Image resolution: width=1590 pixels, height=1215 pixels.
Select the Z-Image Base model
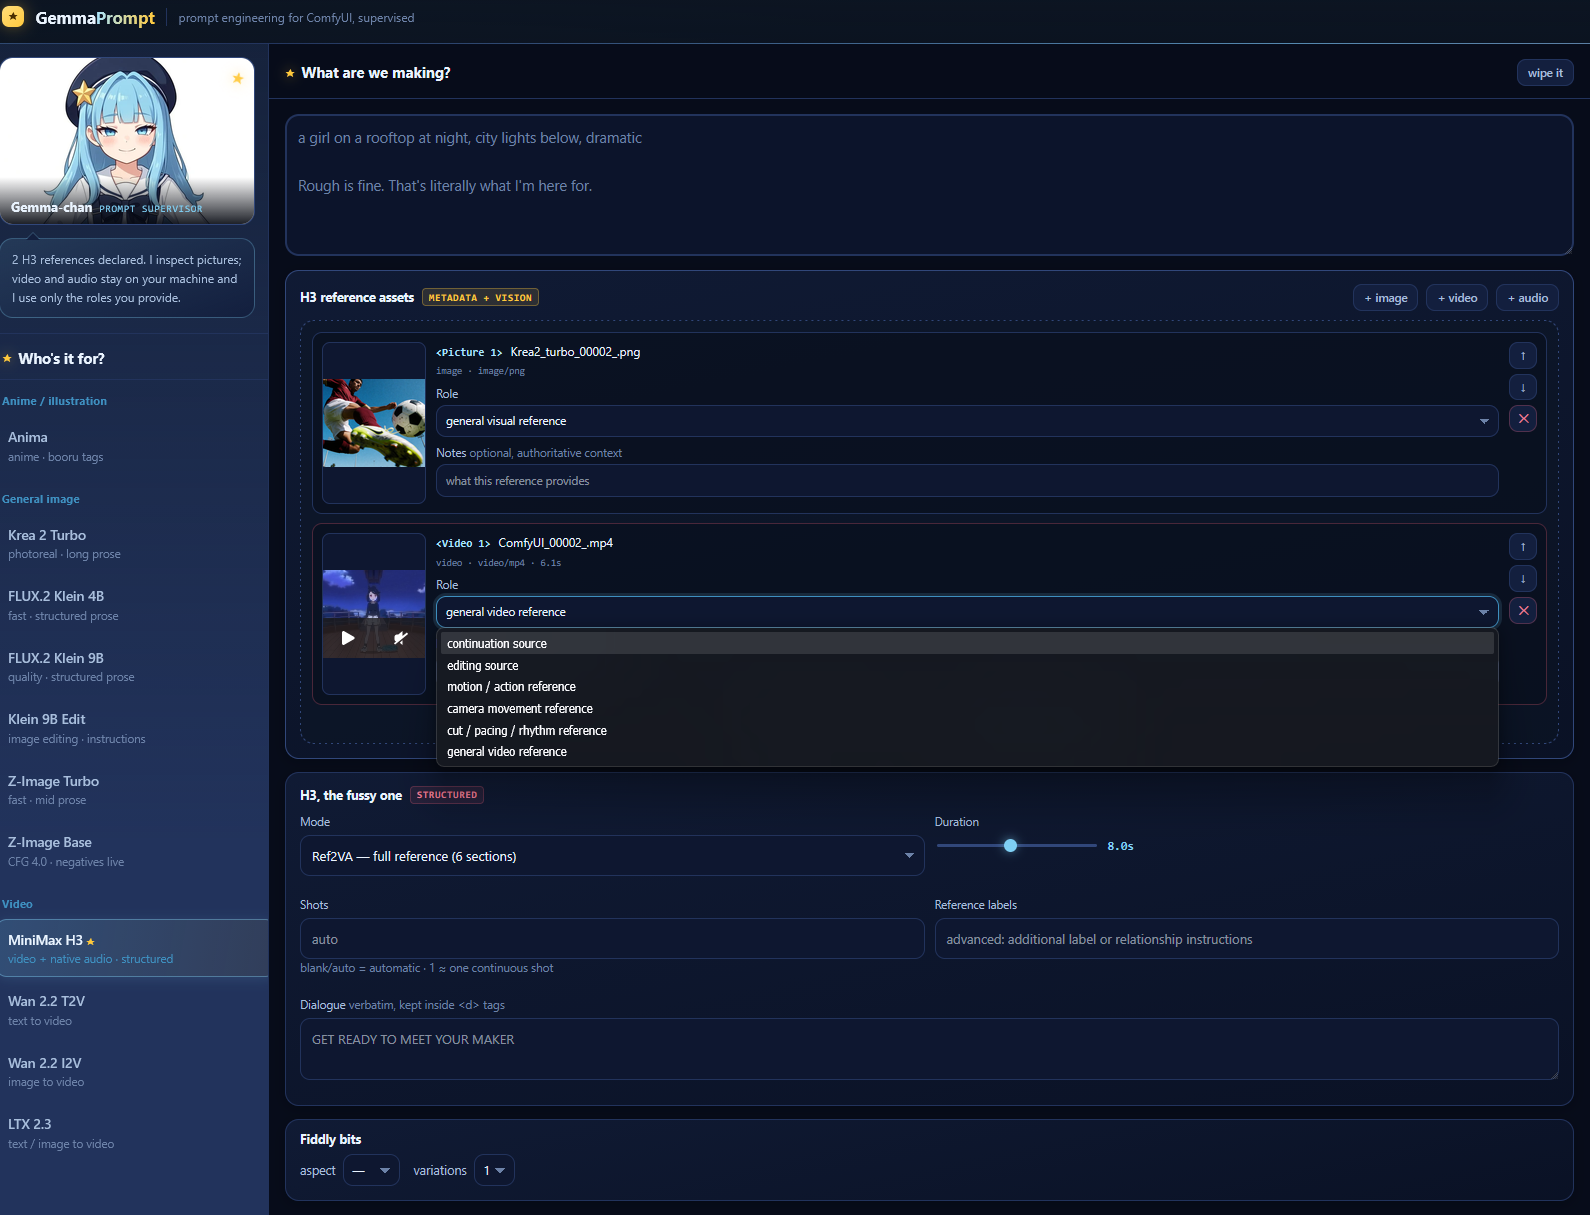point(134,851)
